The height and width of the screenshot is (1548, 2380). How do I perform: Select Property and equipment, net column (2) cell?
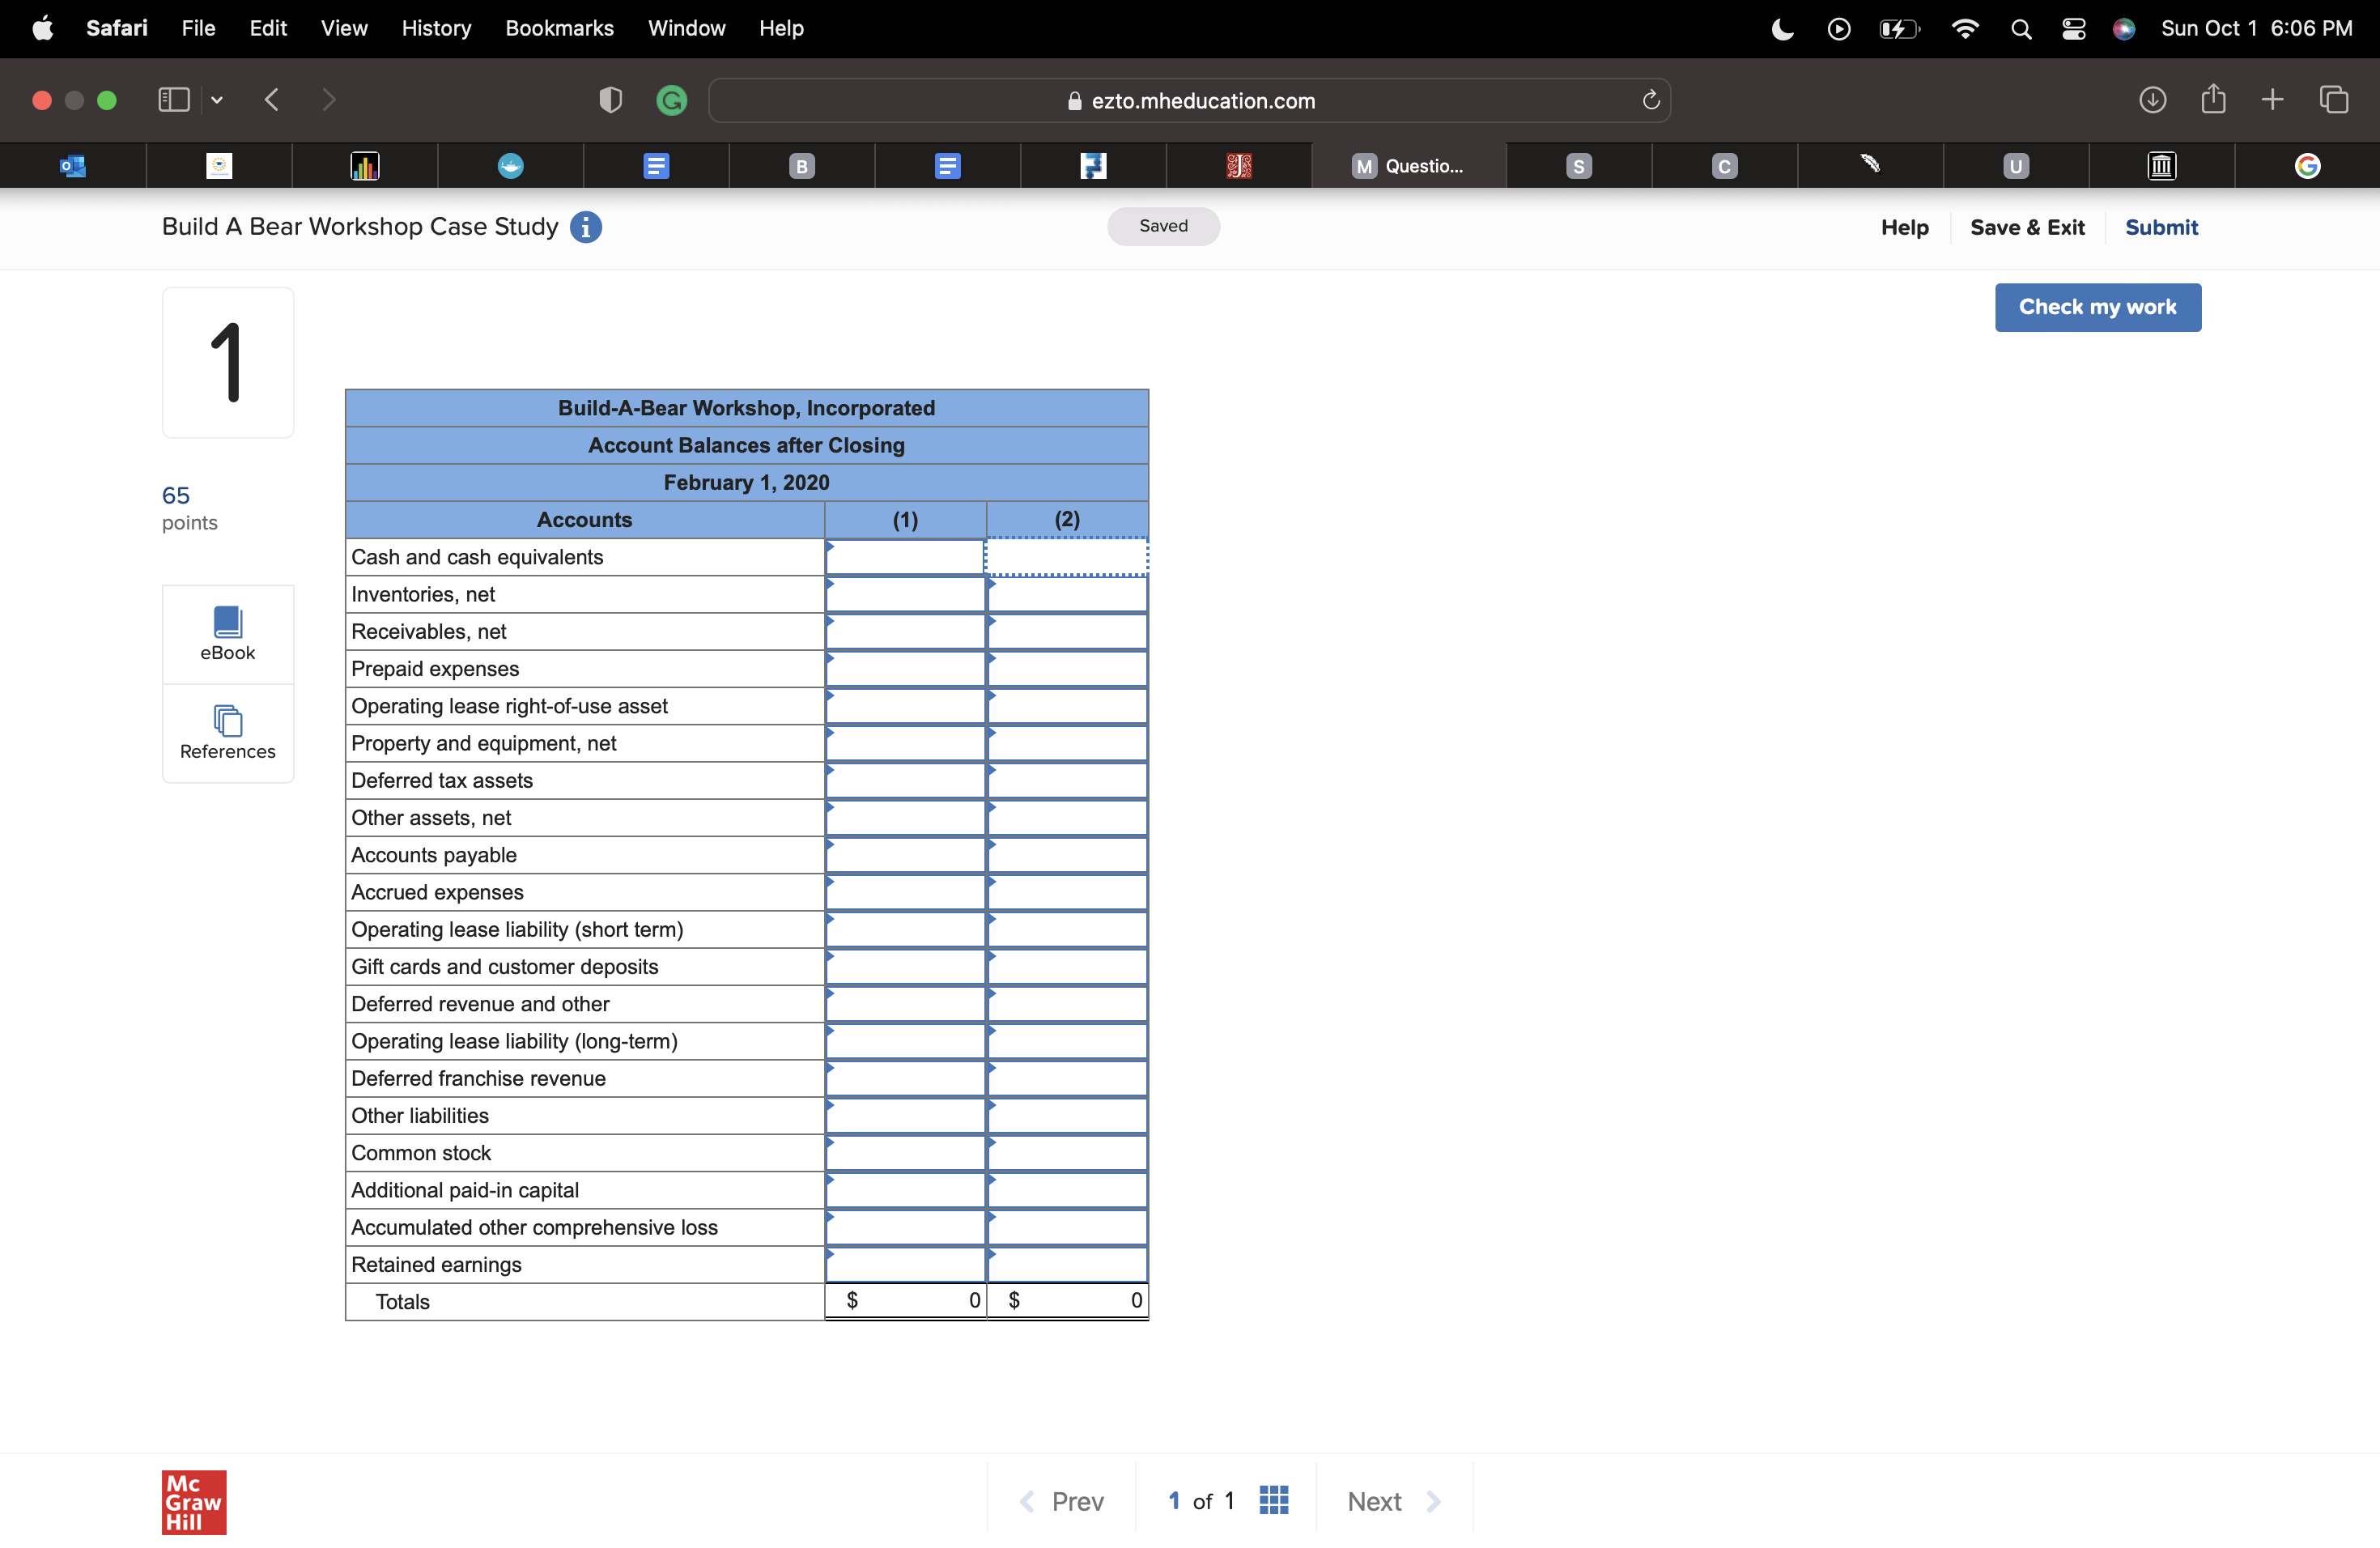pos(1067,743)
